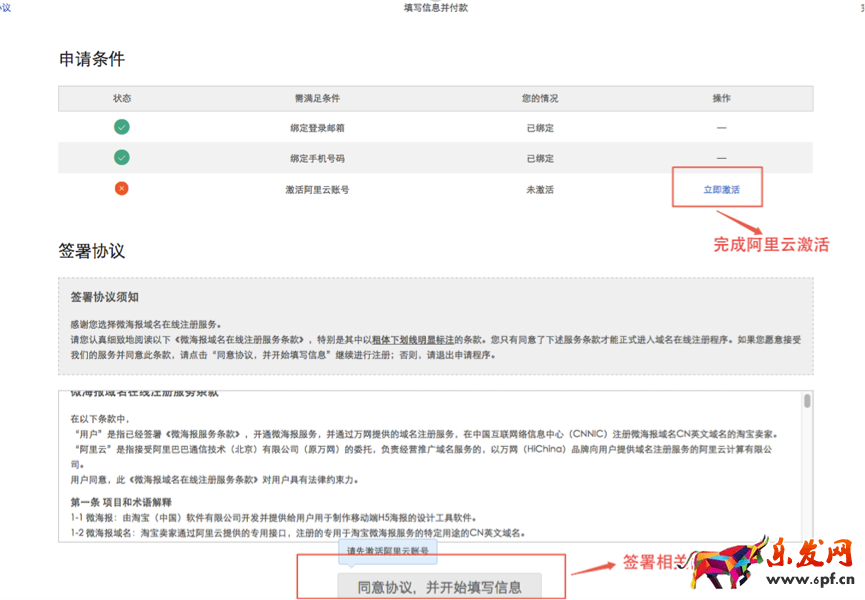Click the 操作 column header
The width and height of the screenshot is (865, 600).
pyautogui.click(x=721, y=98)
